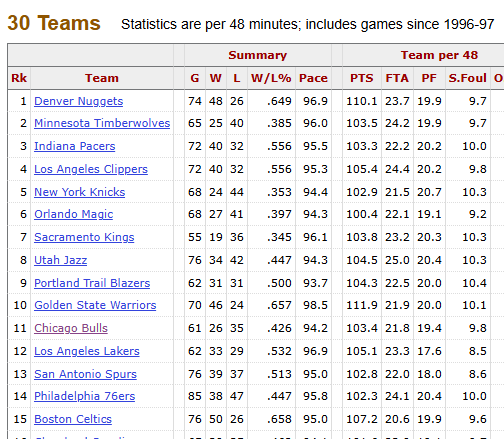Open the Boston Celtics link
504x439 pixels.
coord(73,419)
